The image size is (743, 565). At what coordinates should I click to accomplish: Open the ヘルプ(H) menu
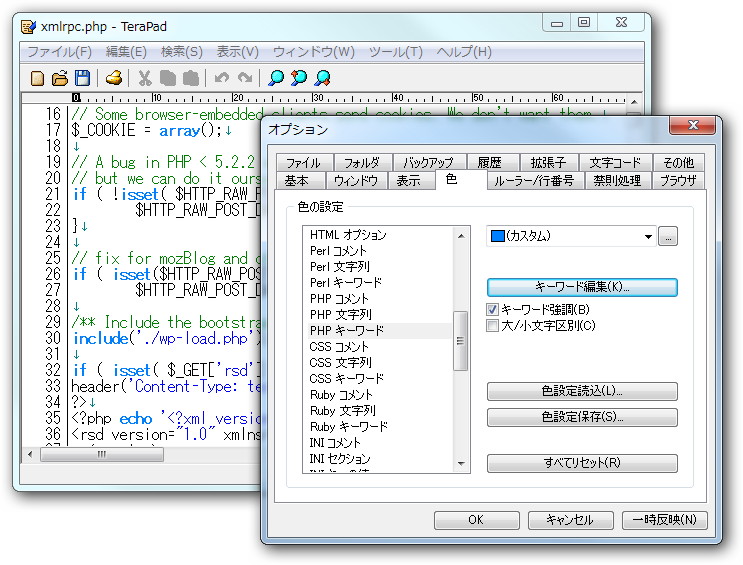[x=464, y=52]
